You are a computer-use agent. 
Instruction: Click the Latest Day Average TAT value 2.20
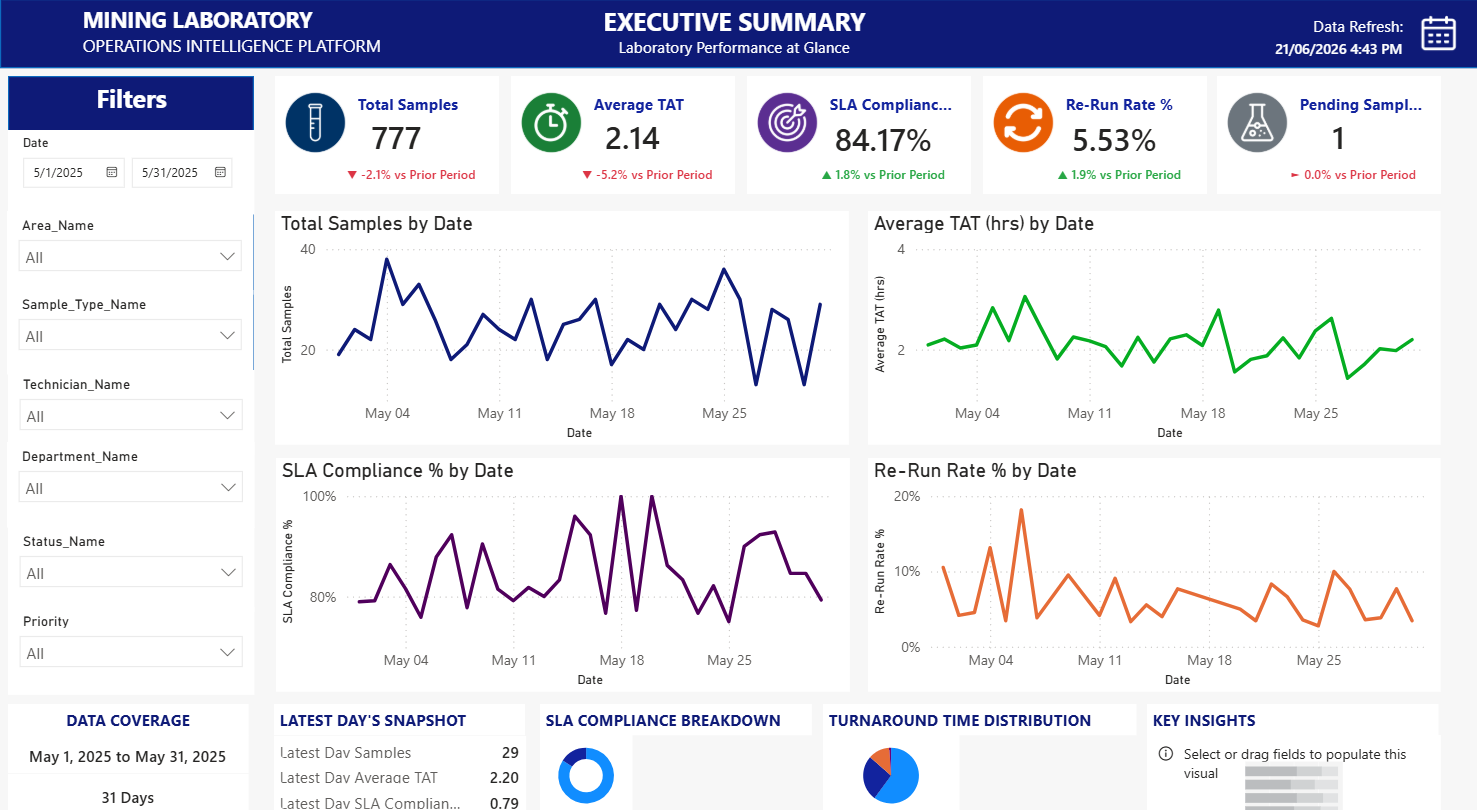pos(504,778)
